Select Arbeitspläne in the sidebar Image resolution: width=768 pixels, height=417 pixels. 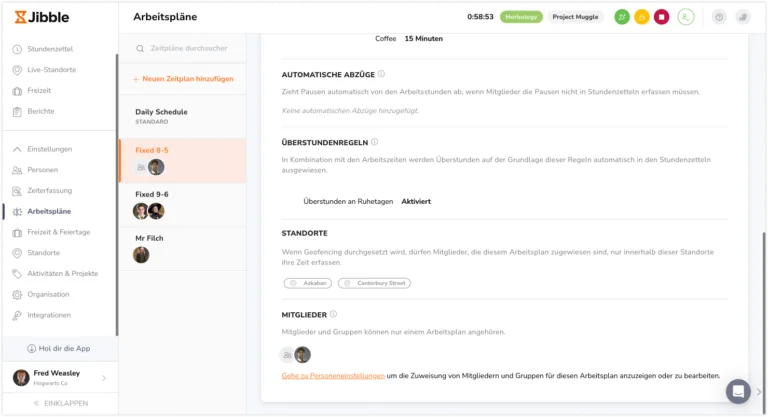[x=49, y=211]
